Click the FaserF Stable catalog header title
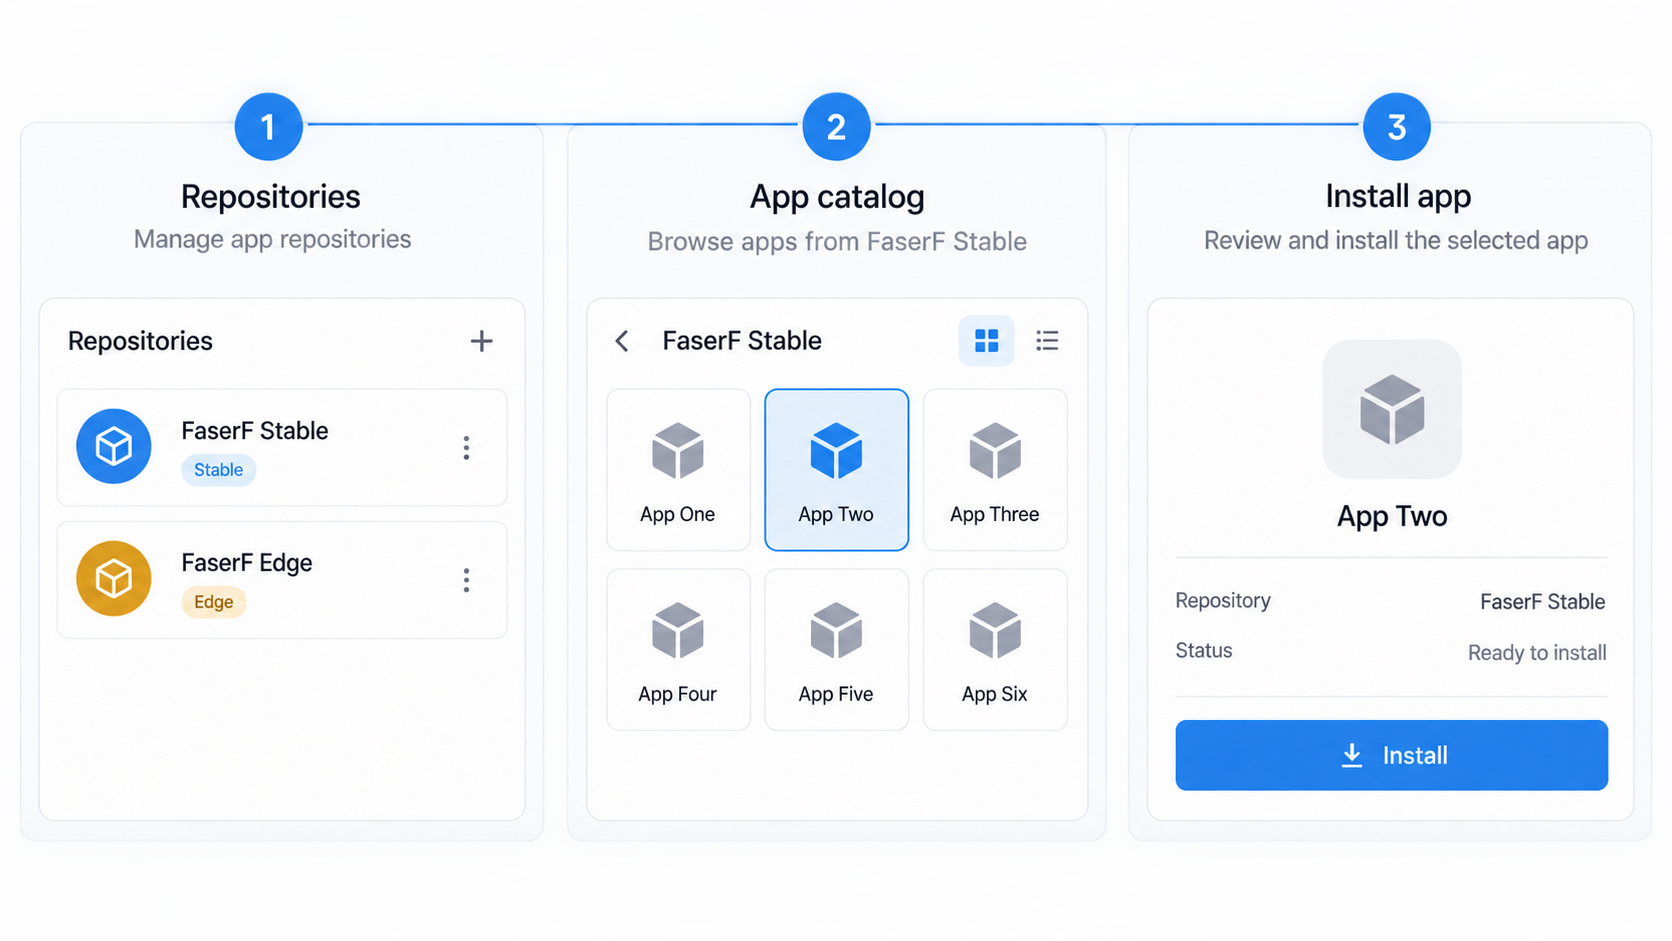 [x=742, y=341]
